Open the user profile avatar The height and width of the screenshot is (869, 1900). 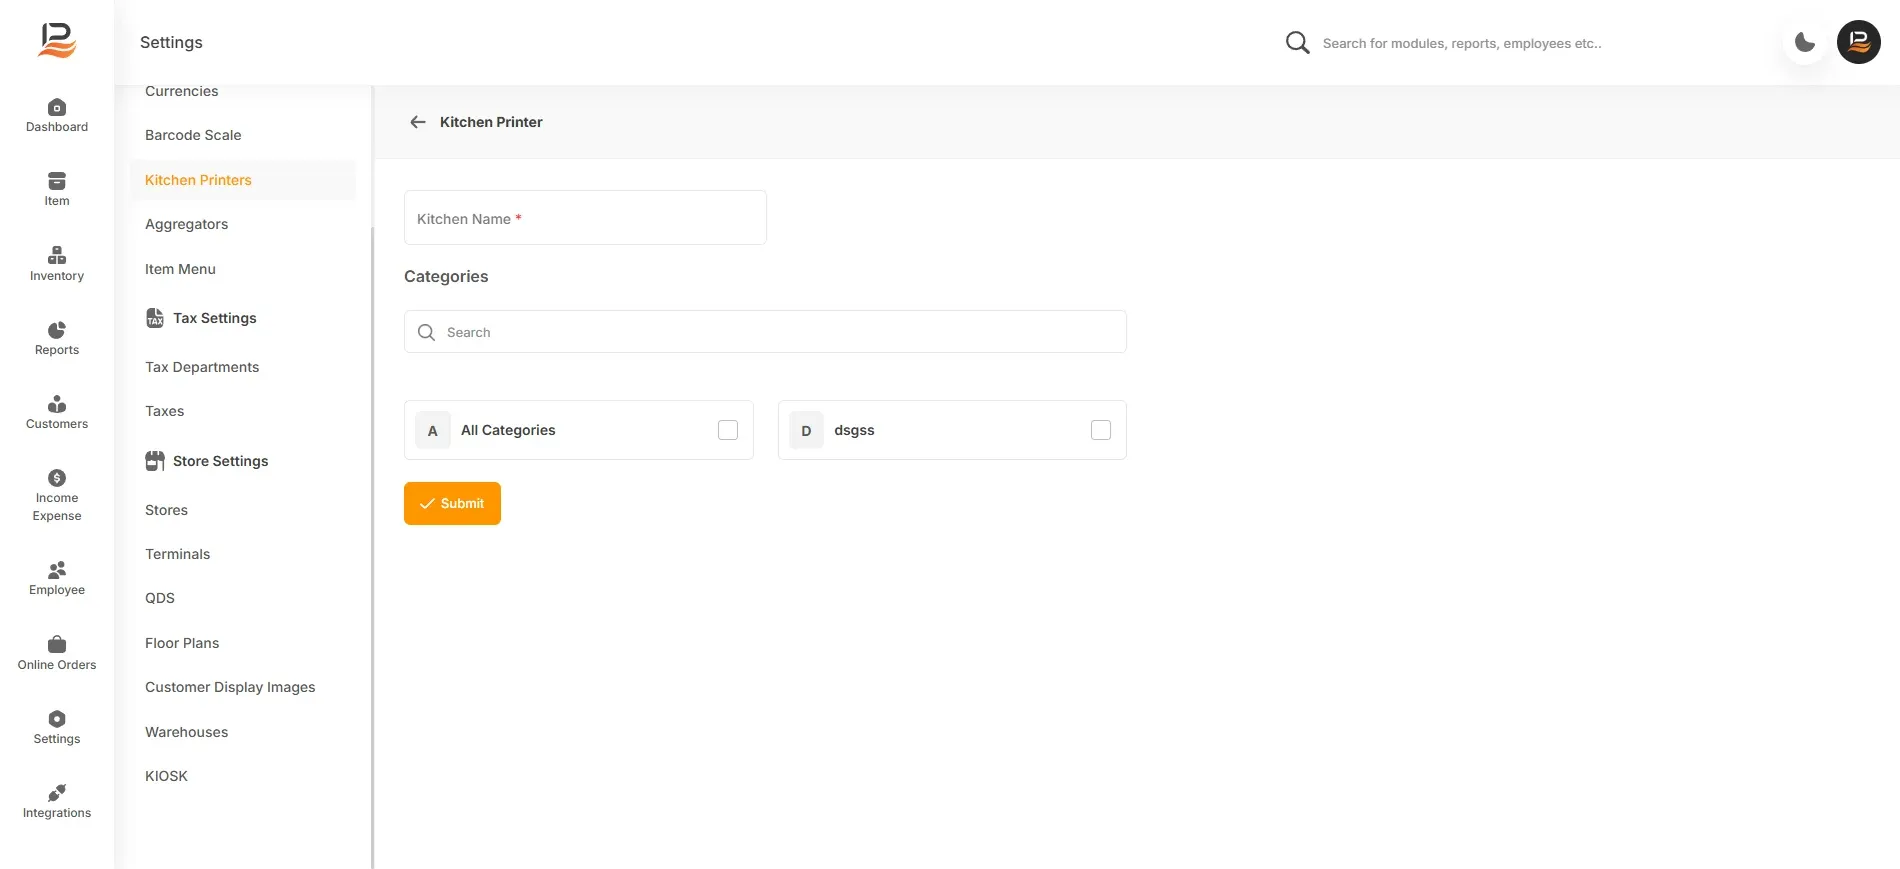click(1859, 42)
